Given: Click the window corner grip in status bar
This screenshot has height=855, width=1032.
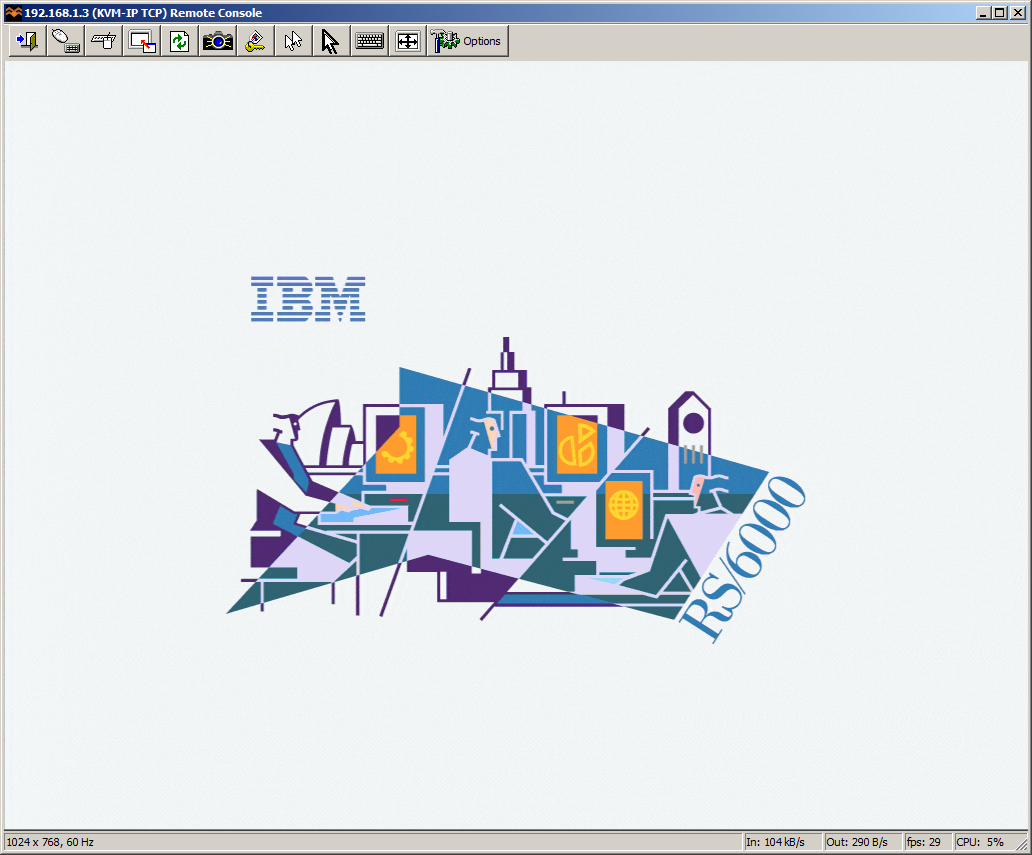Looking at the screenshot, I should [1022, 844].
